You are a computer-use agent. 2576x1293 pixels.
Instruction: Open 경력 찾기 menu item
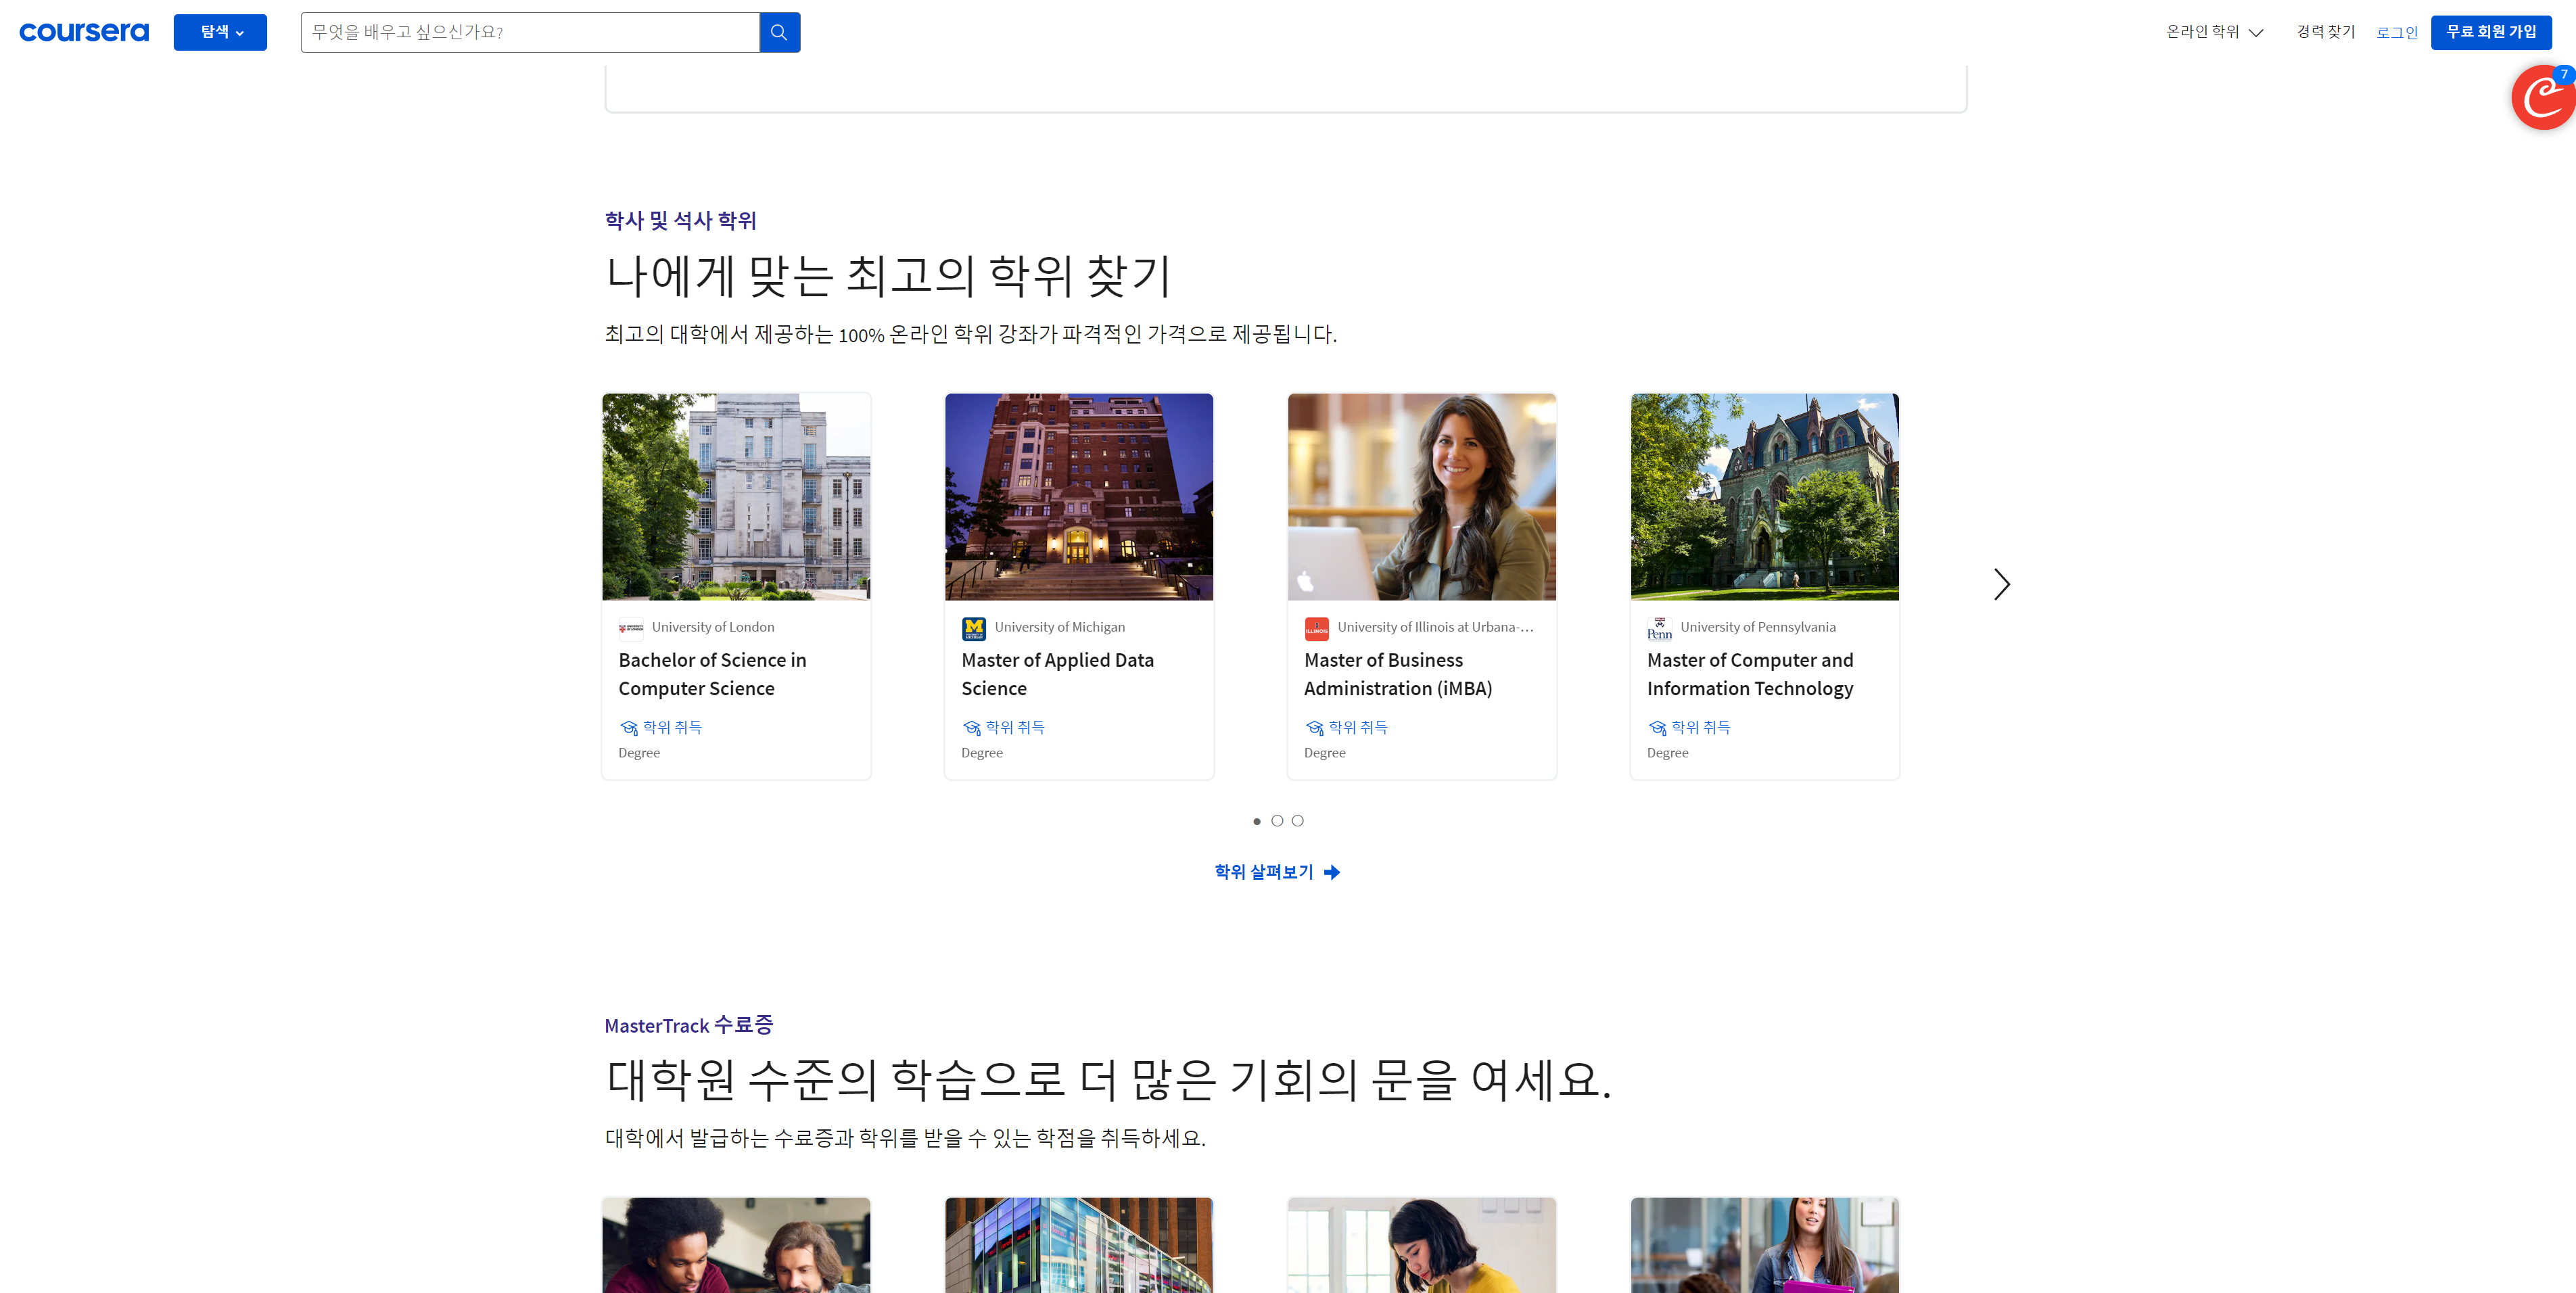tap(2325, 32)
